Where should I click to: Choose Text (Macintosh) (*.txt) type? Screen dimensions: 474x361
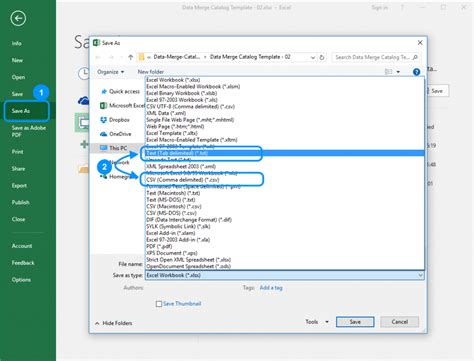pyautogui.click(x=285, y=193)
